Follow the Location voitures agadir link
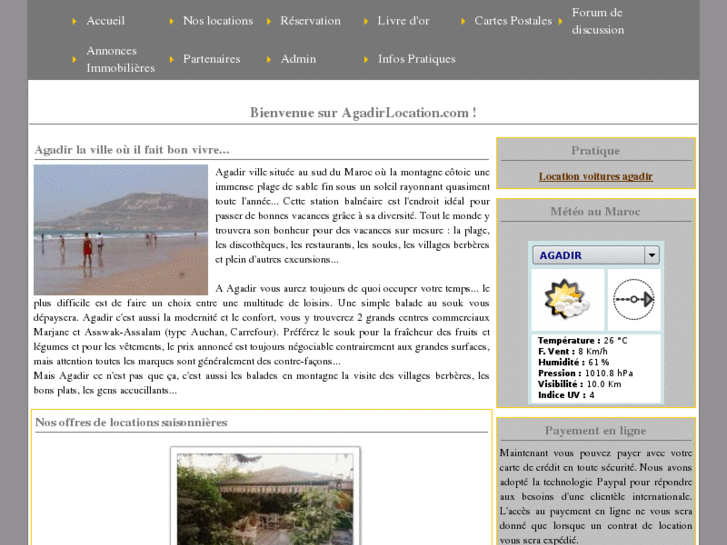 click(x=596, y=176)
